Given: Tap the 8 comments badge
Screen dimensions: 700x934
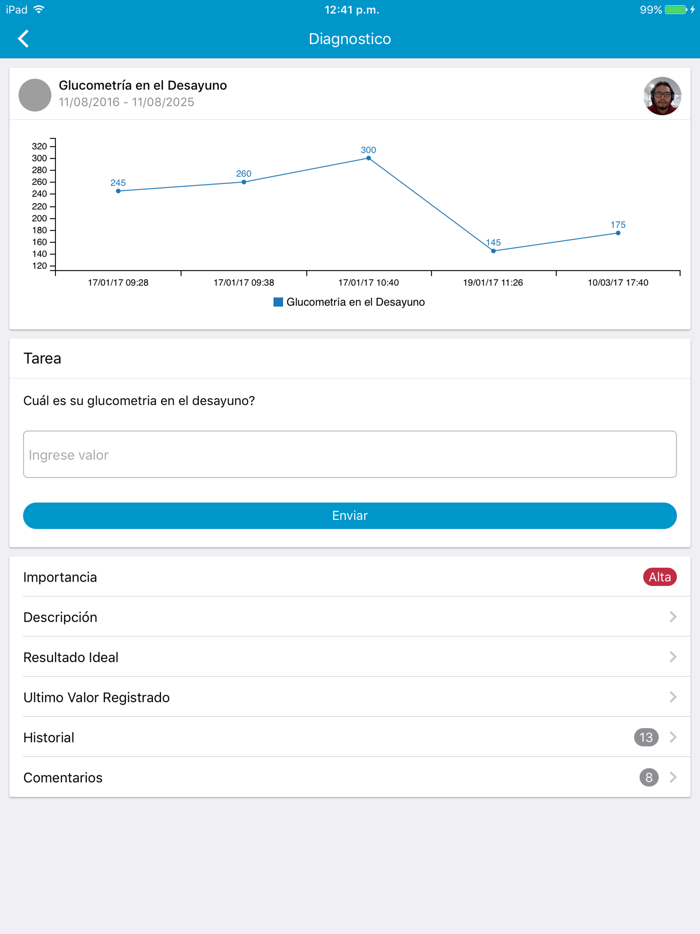Looking at the screenshot, I should click(649, 777).
